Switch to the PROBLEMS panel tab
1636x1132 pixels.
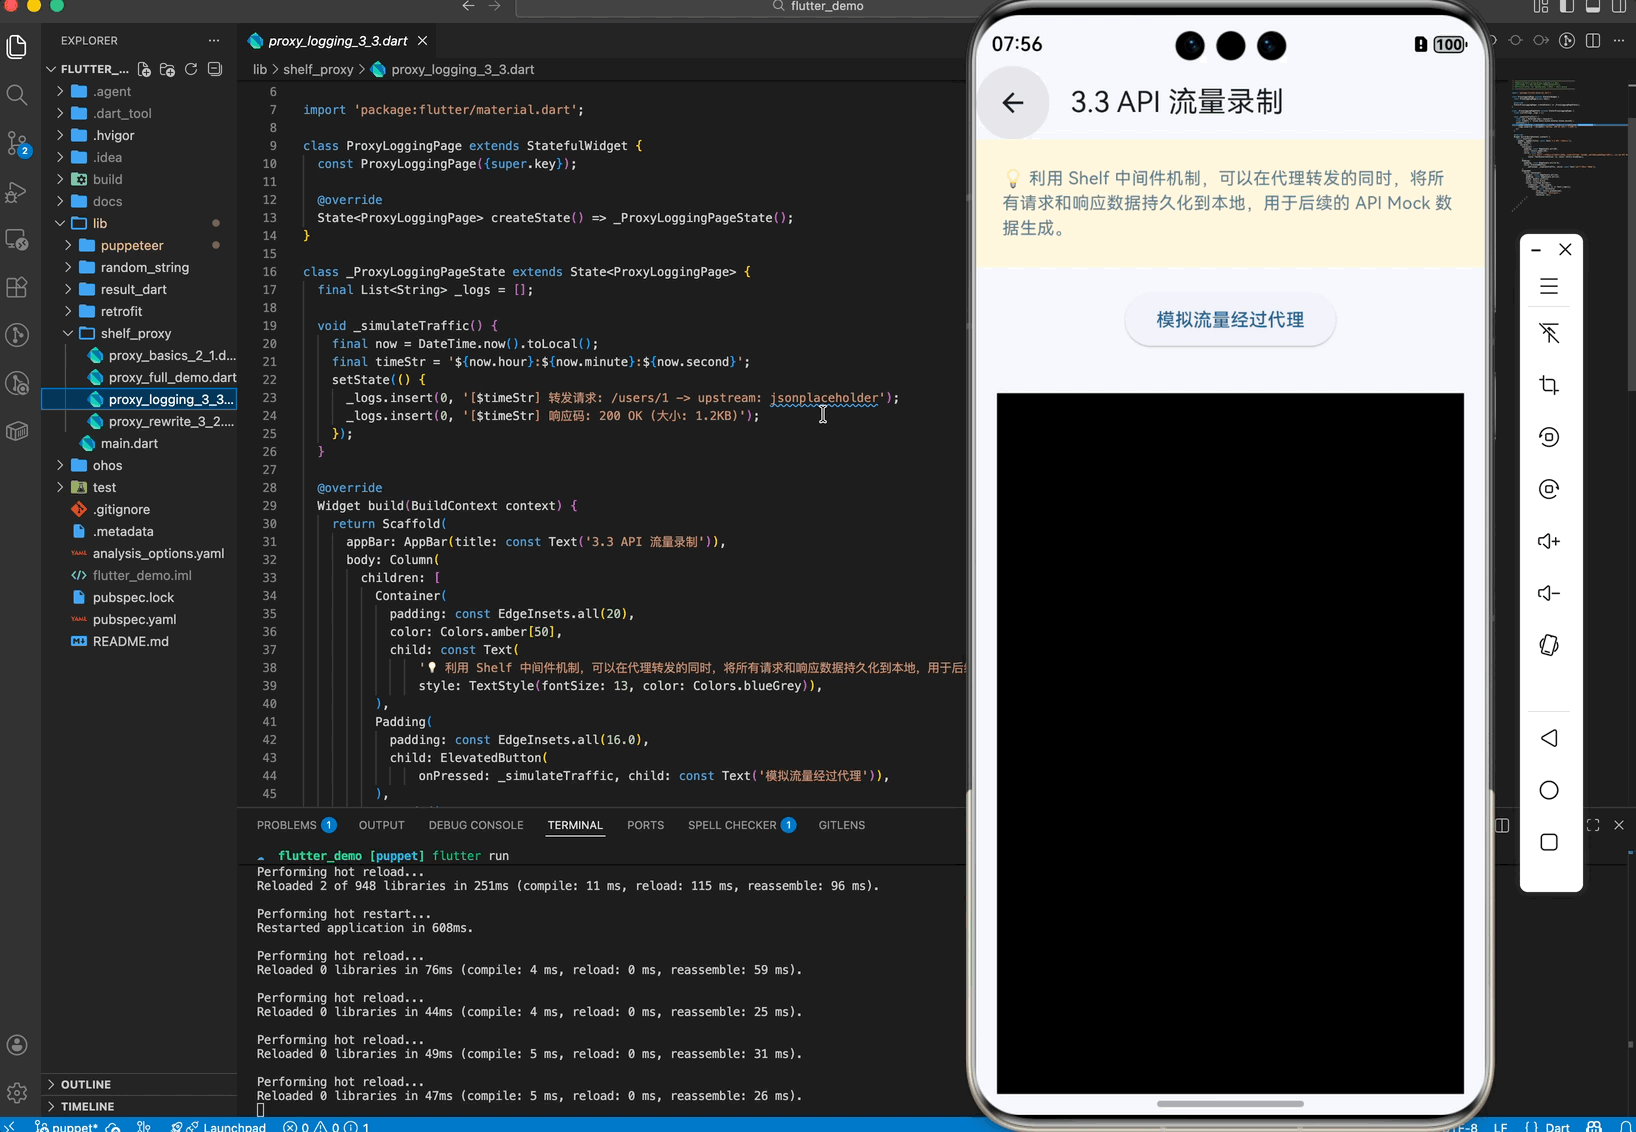(x=296, y=825)
